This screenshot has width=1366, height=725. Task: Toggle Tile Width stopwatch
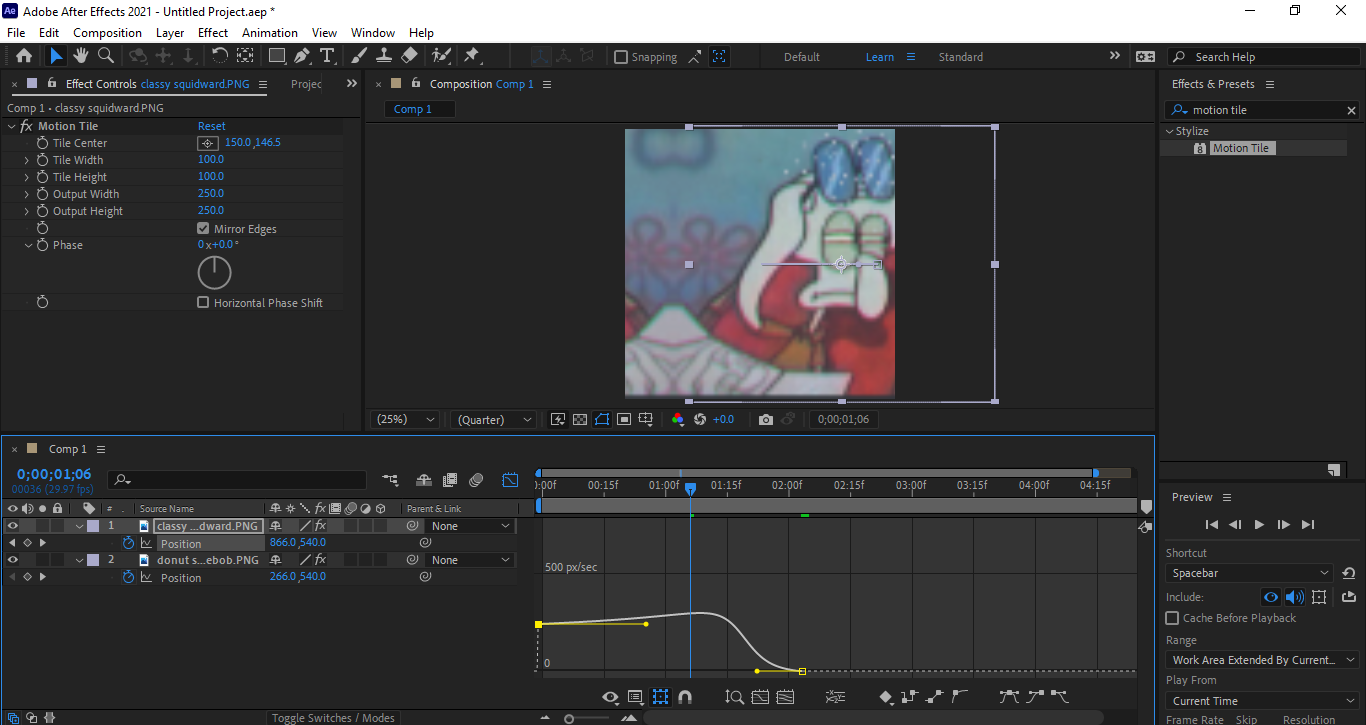coord(43,160)
